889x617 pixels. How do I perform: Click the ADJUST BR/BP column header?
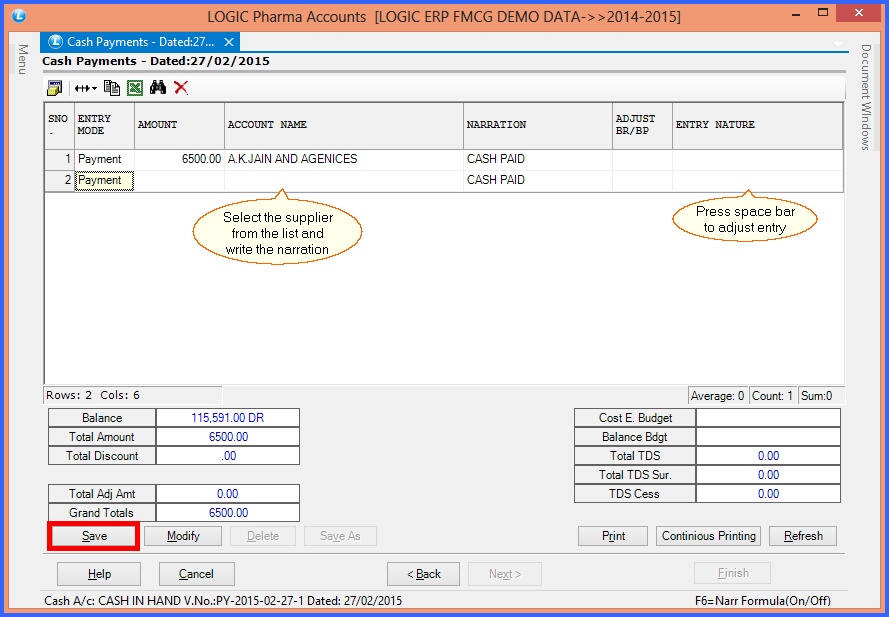642,125
